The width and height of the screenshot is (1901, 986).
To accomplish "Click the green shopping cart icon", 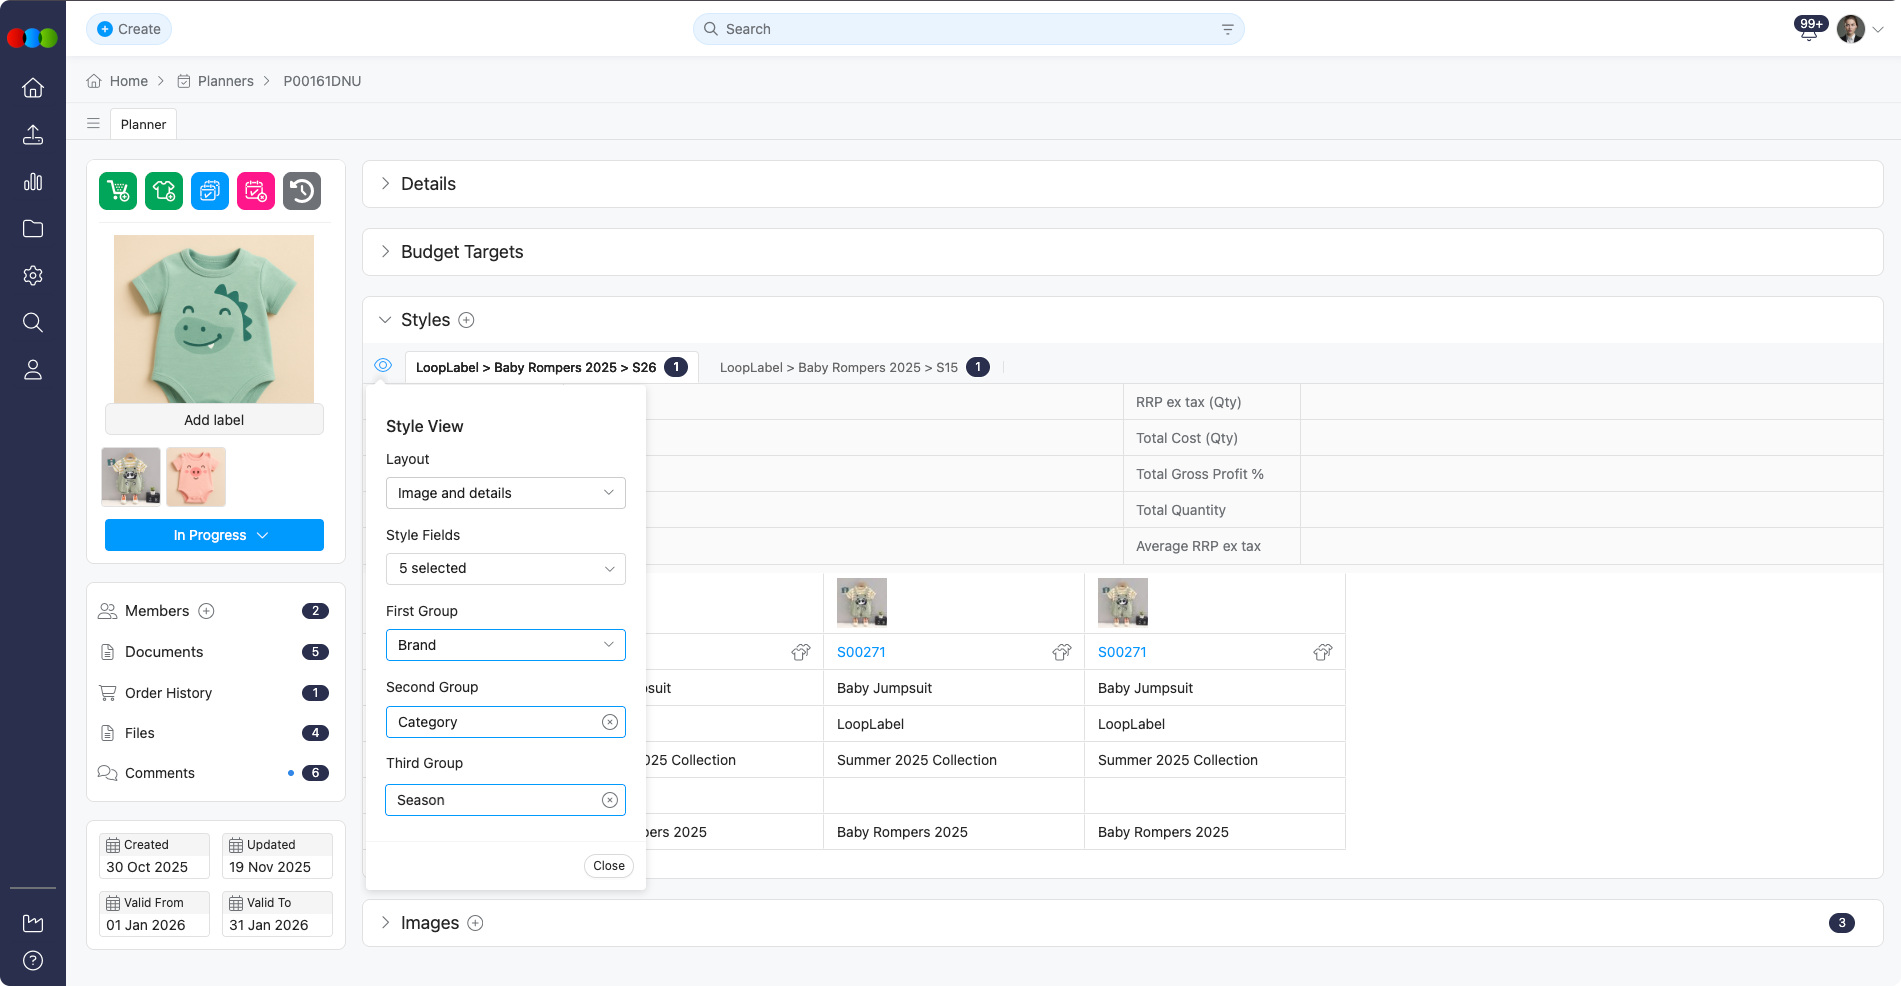I will click(118, 191).
